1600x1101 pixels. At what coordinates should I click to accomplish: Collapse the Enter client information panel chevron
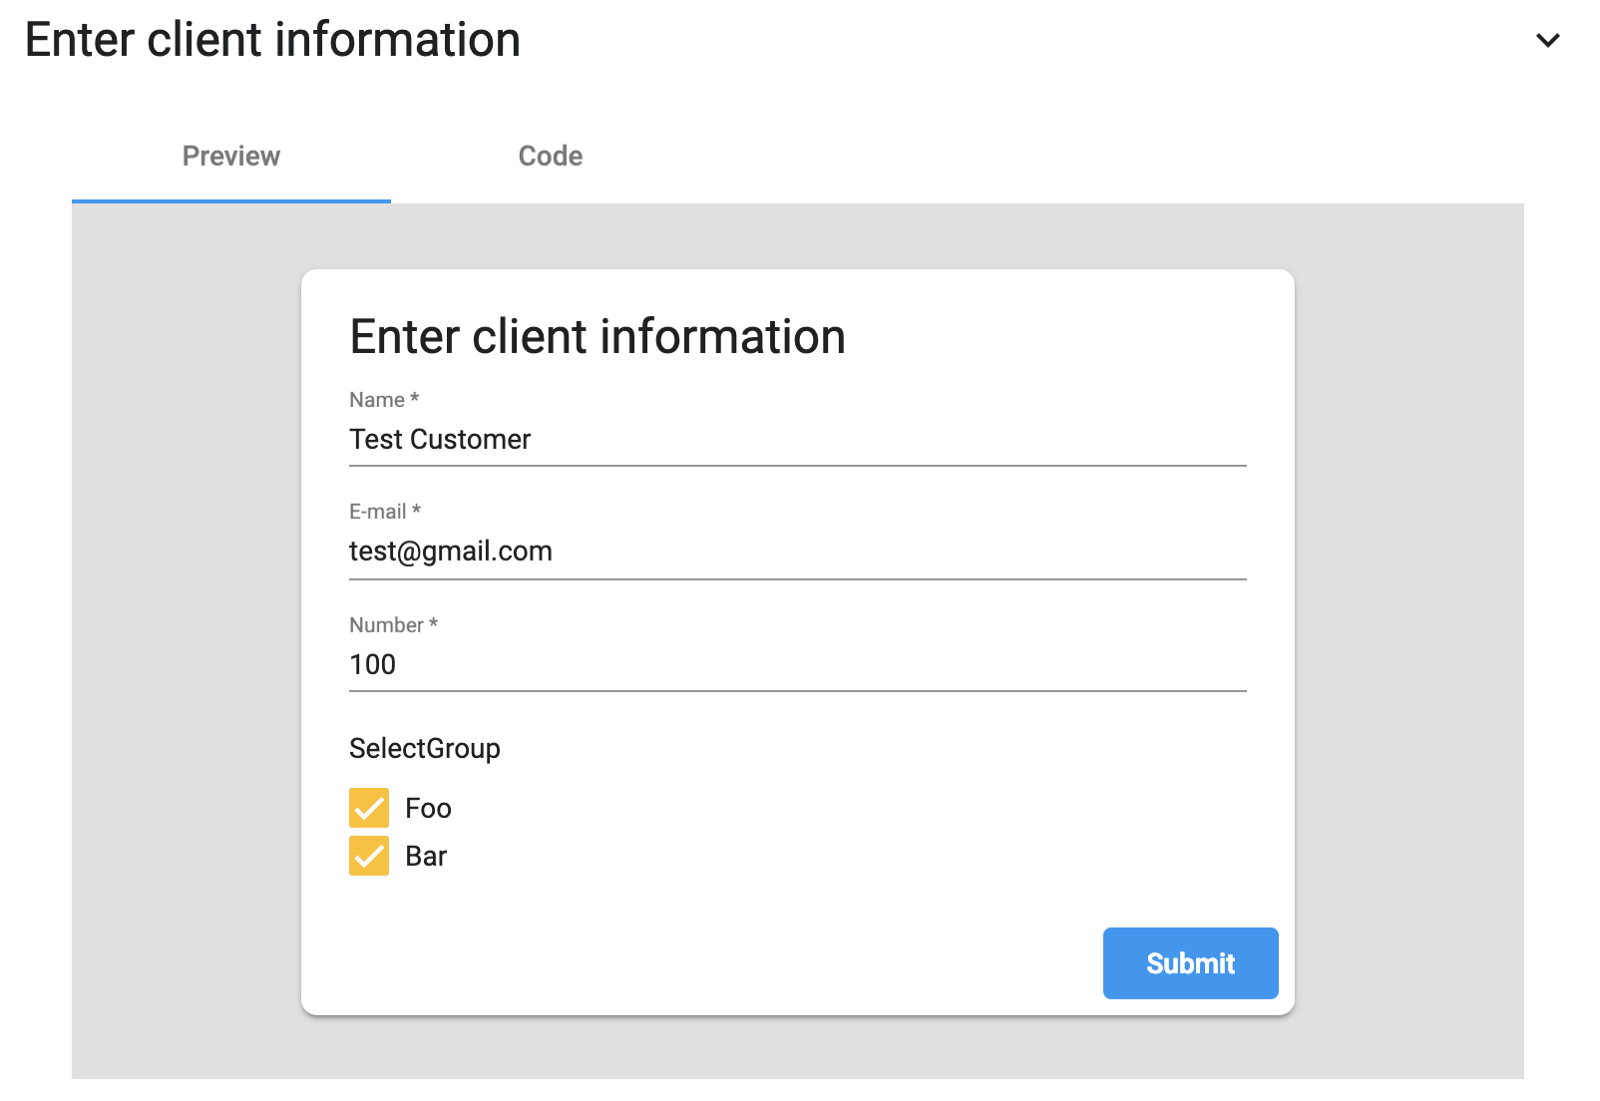tap(1547, 41)
